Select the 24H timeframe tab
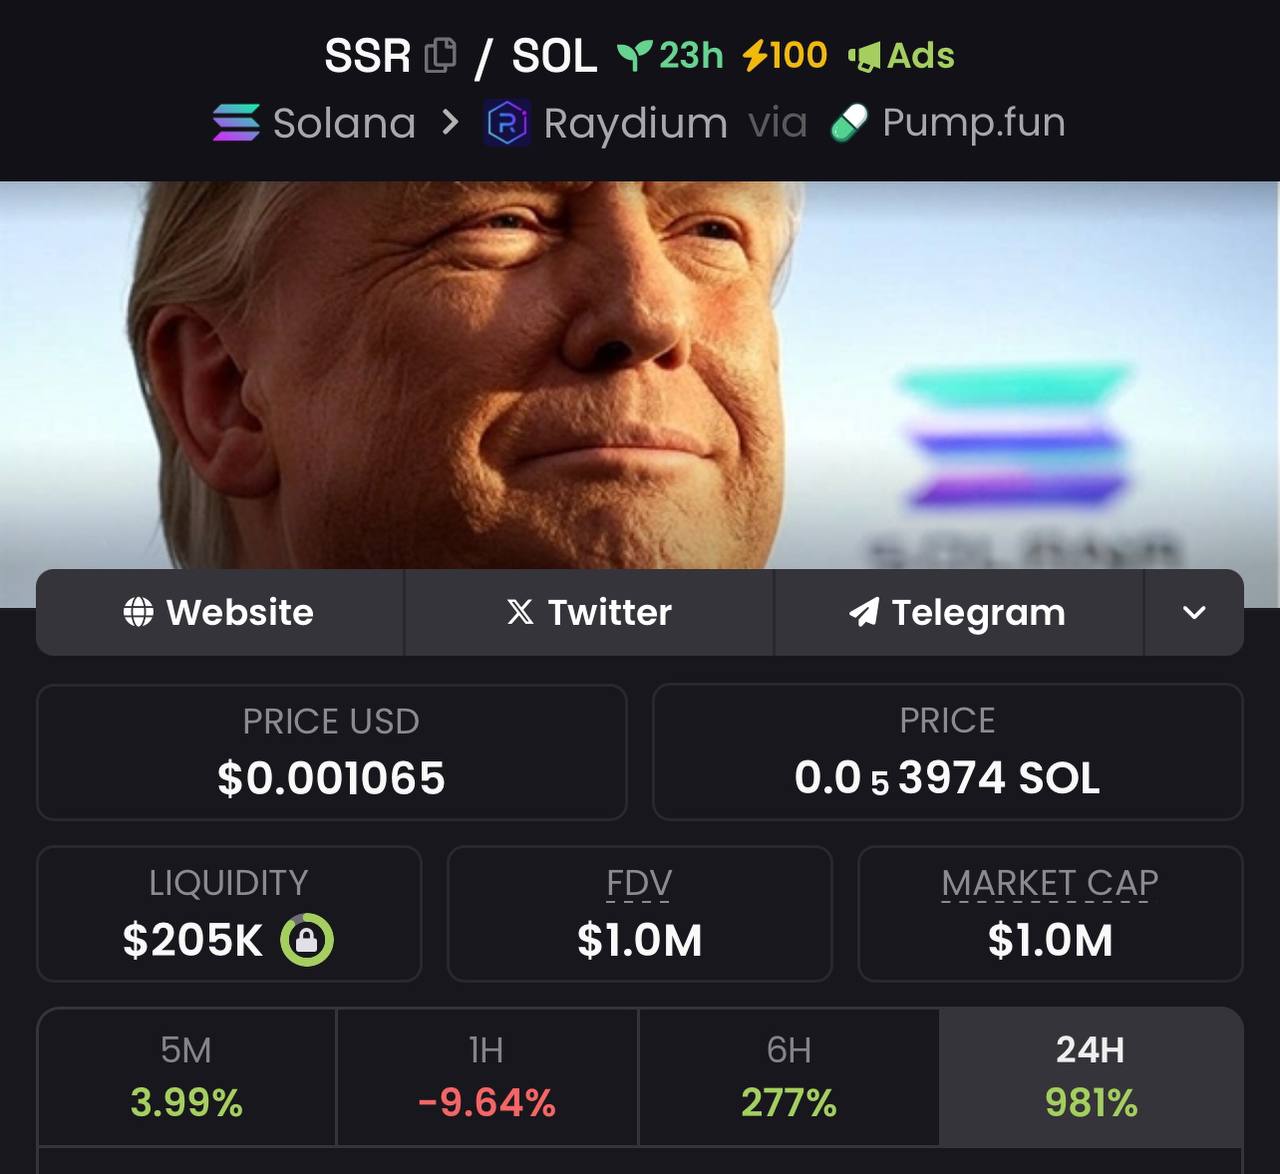Screen dimensions: 1280x1174 [1091, 1077]
